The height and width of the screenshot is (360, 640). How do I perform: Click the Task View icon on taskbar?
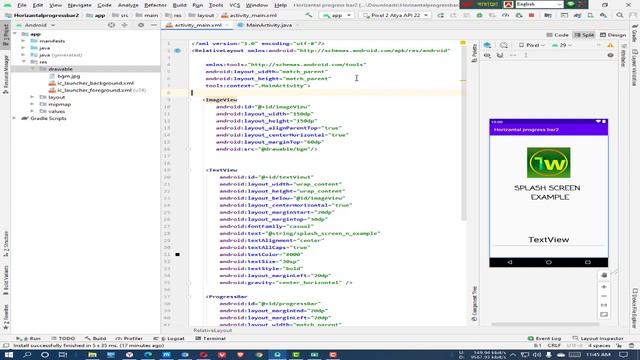pyautogui.click(x=62, y=354)
